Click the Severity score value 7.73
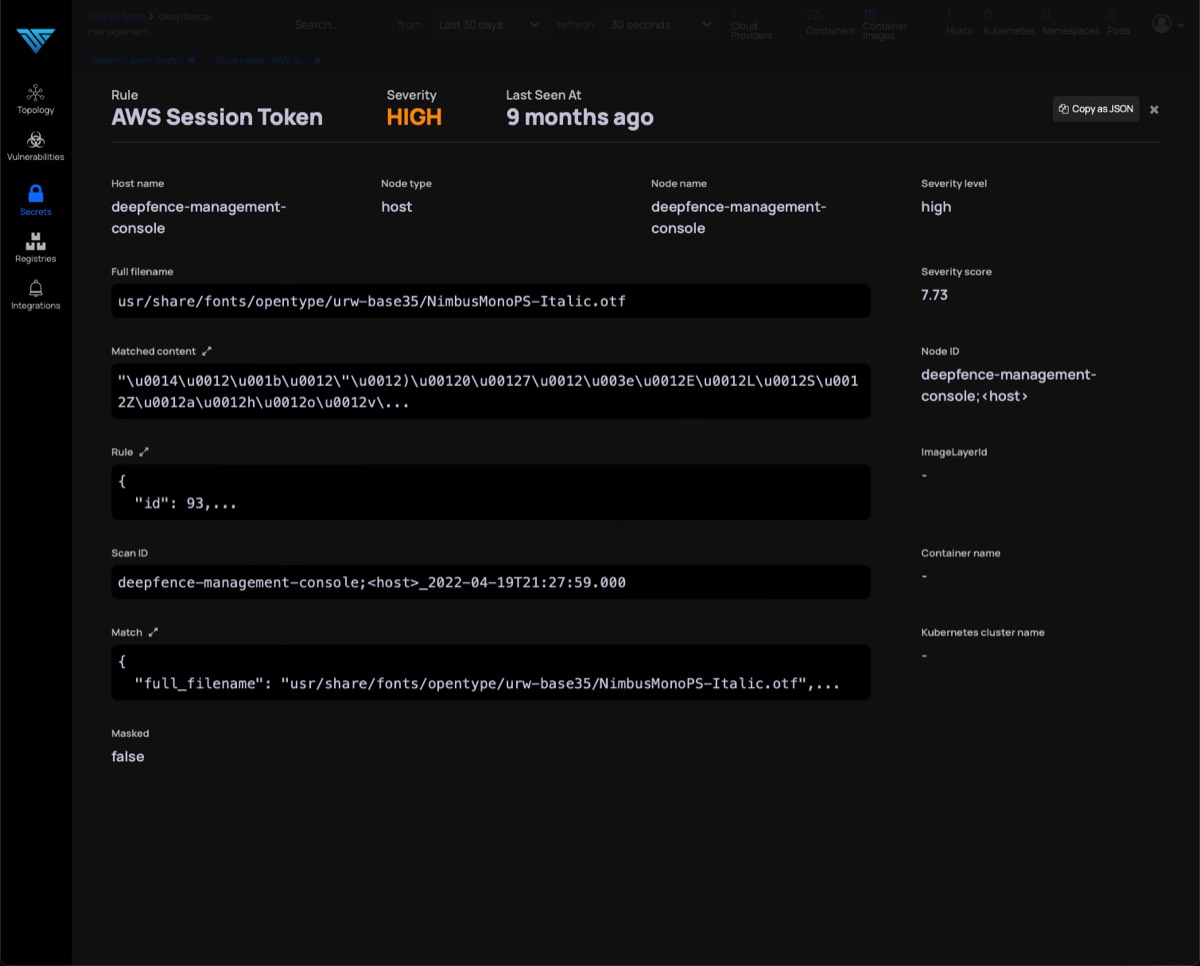 pos(934,295)
